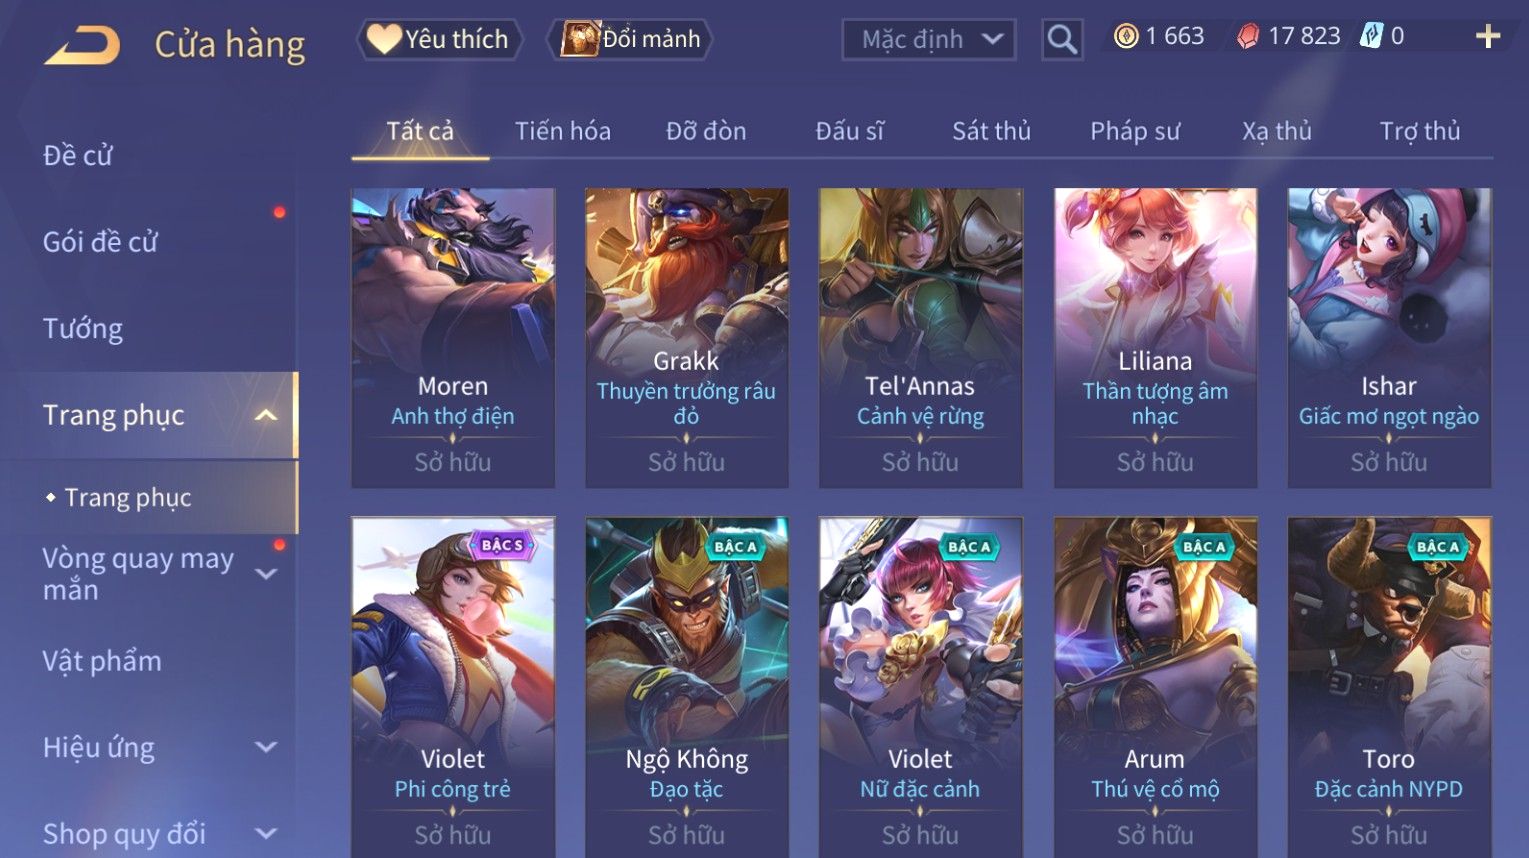This screenshot has height=858, width=1529.
Task: Click the red ruby currency icon
Action: point(1248,37)
